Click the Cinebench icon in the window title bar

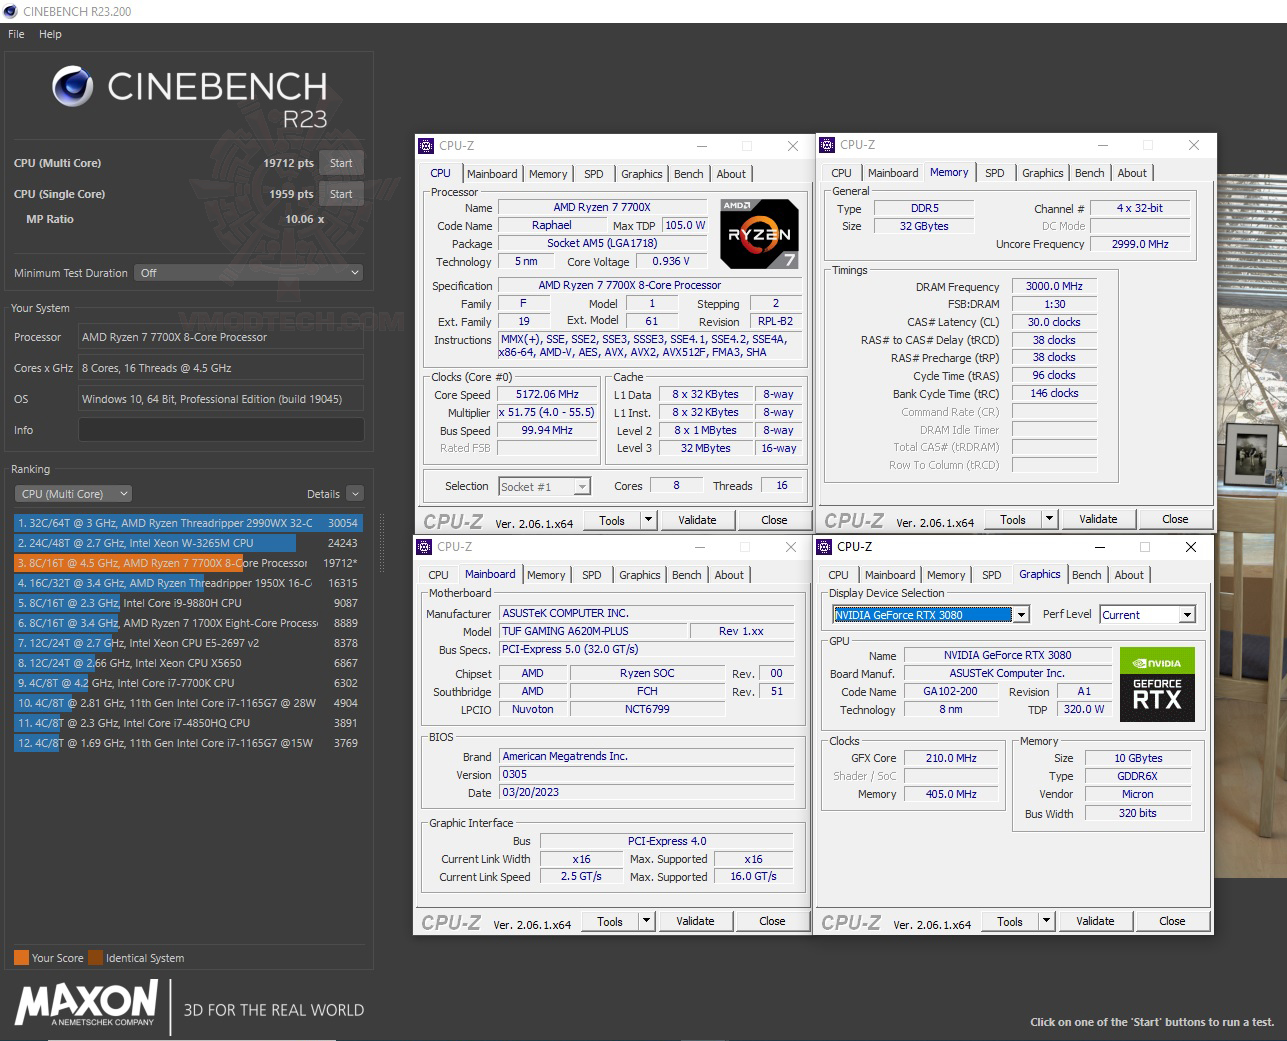(x=10, y=11)
